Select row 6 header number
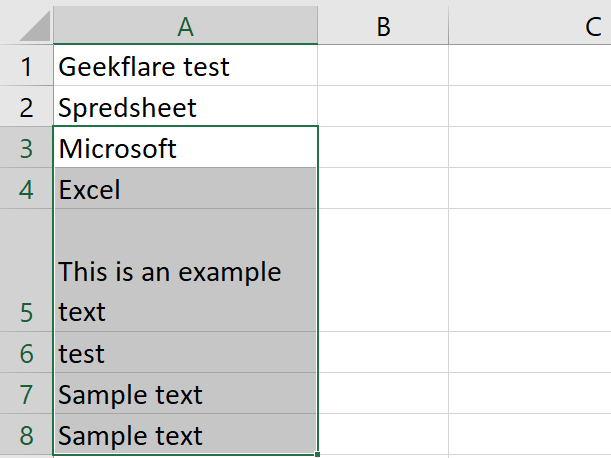 pyautogui.click(x=26, y=353)
